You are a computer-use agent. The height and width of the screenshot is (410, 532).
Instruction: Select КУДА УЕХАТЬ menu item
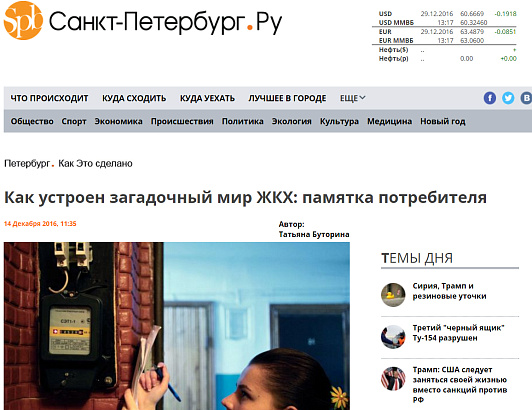pyautogui.click(x=207, y=98)
